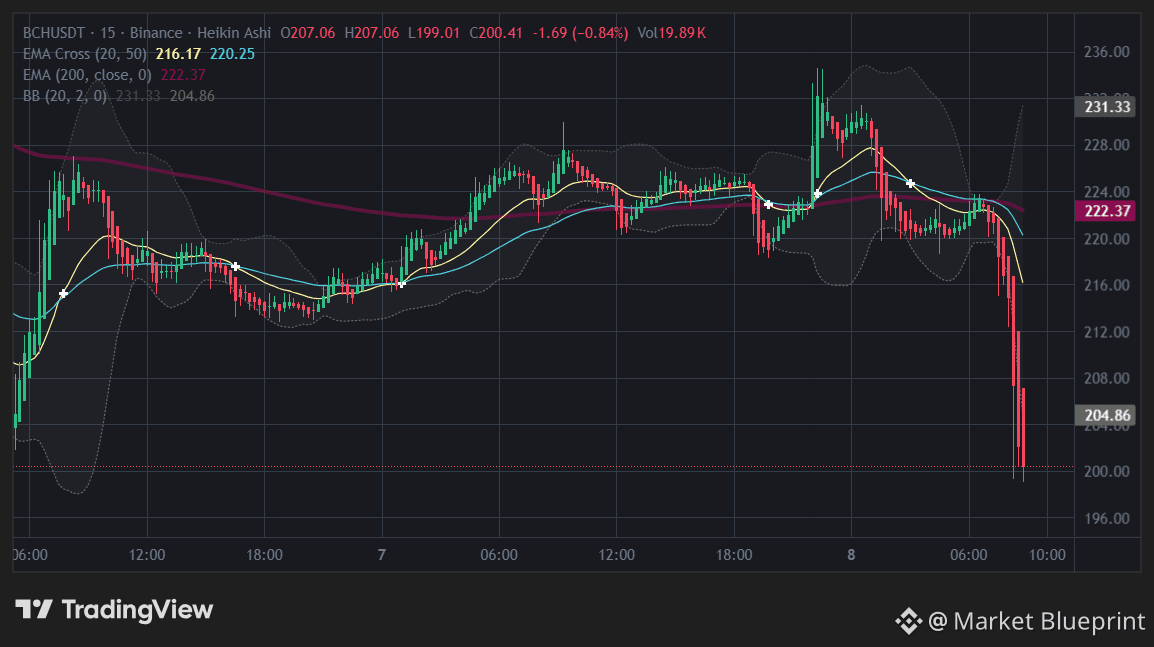The image size is (1154, 647).
Task: Click the 12:00 time label after 06:00
Action: pyautogui.click(x=146, y=555)
